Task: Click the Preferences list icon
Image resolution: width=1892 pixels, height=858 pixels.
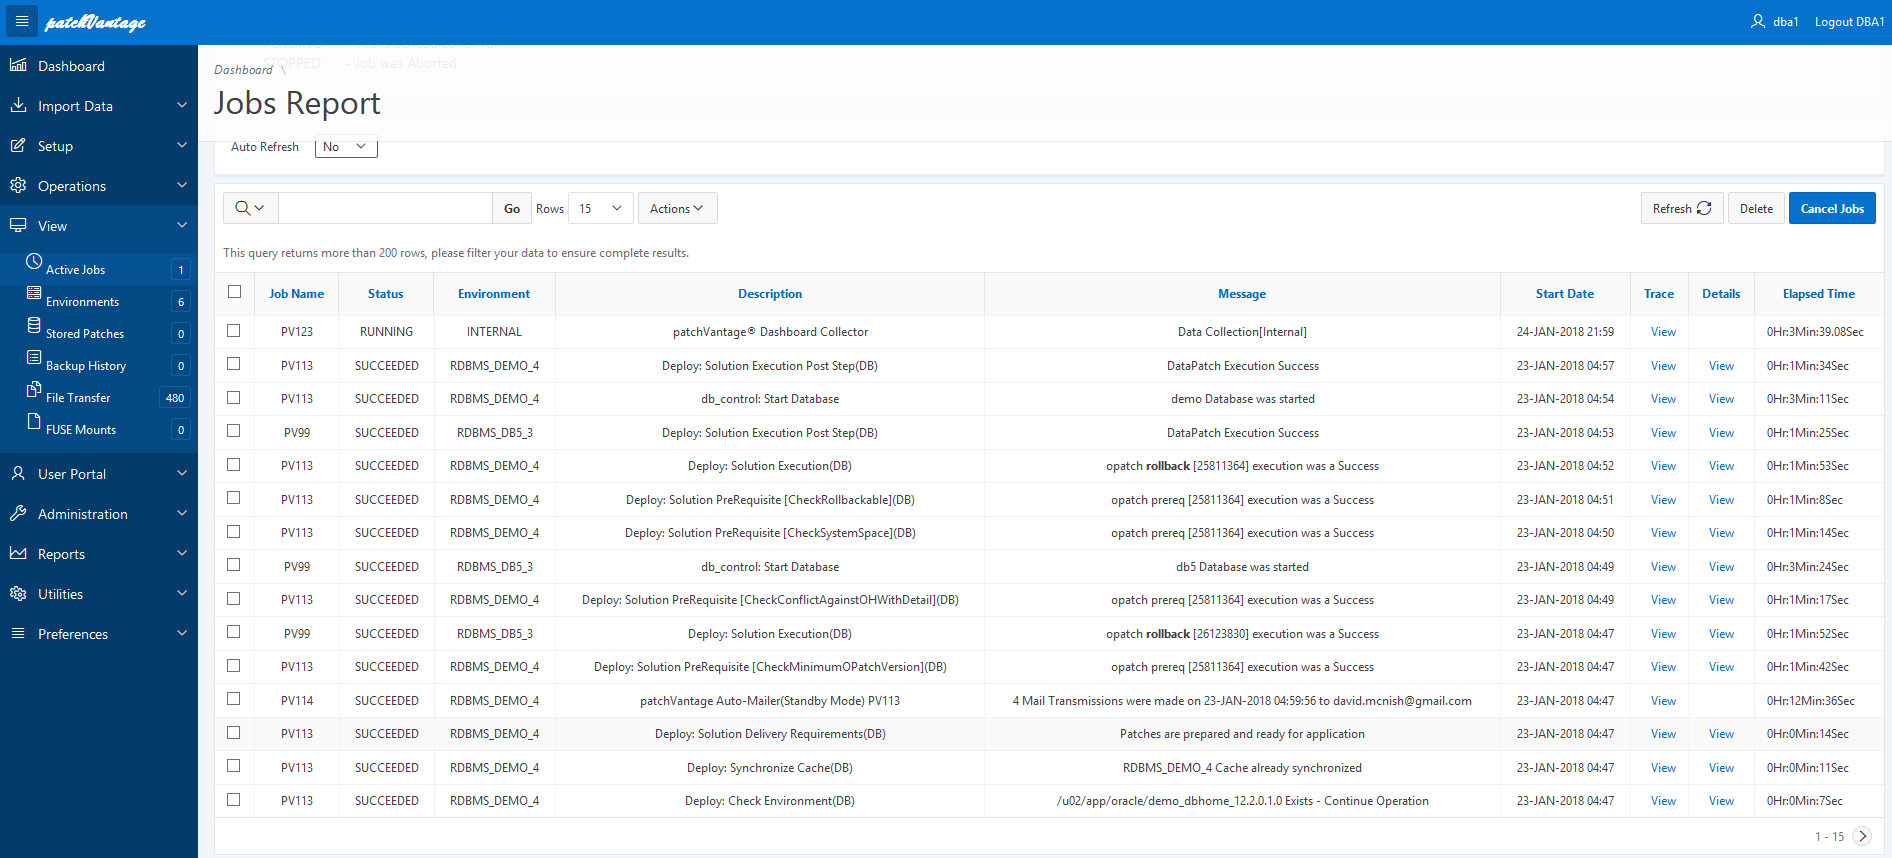Action: click(x=18, y=633)
